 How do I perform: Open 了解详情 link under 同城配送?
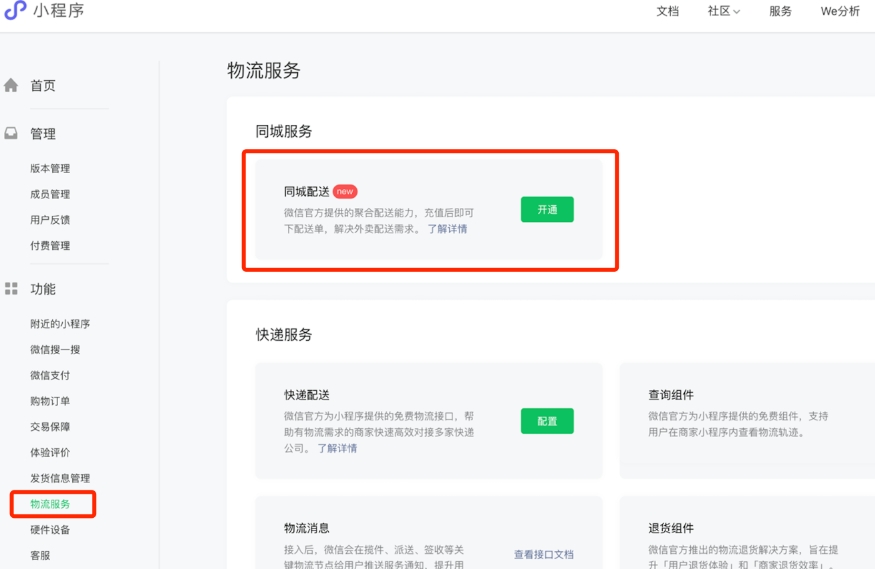[x=448, y=229]
